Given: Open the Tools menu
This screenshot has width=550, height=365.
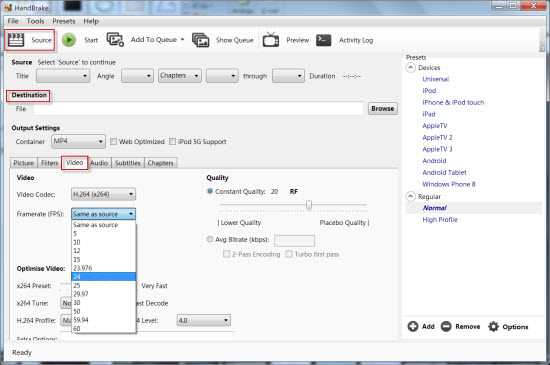Looking at the screenshot, I should pyautogui.click(x=35, y=21).
